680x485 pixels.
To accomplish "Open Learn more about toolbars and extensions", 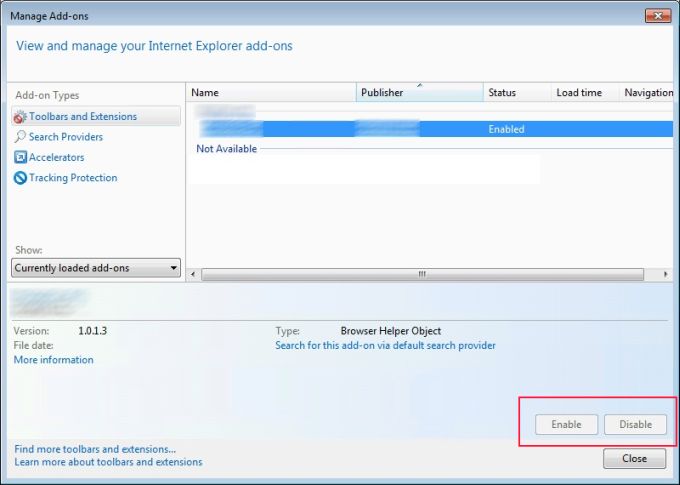I will pos(108,462).
